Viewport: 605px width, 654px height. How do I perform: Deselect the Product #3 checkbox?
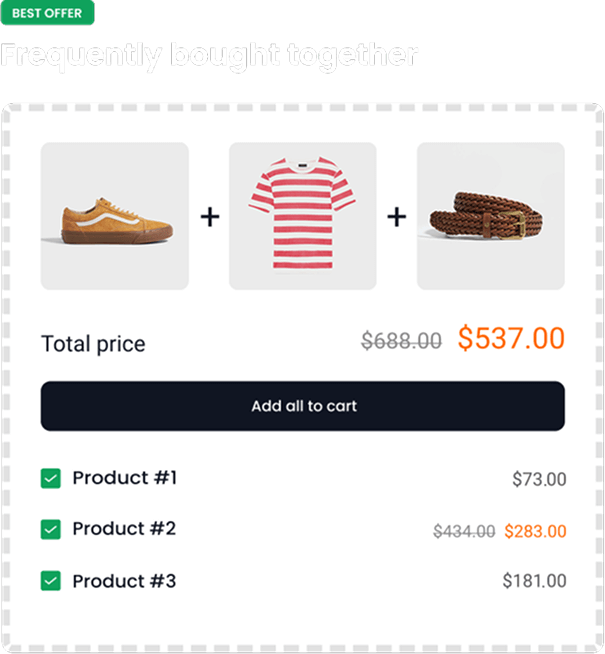[51, 581]
